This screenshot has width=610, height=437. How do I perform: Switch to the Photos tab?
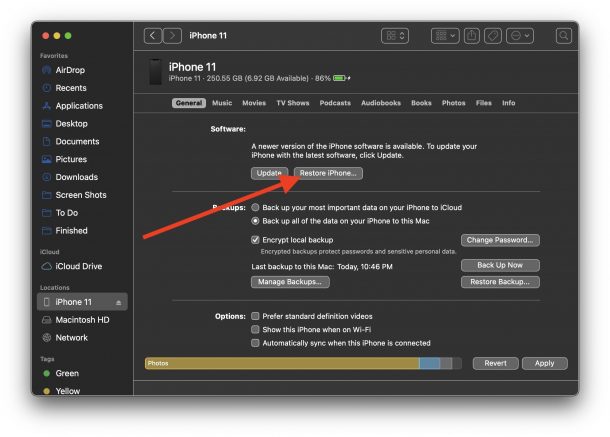pos(454,103)
